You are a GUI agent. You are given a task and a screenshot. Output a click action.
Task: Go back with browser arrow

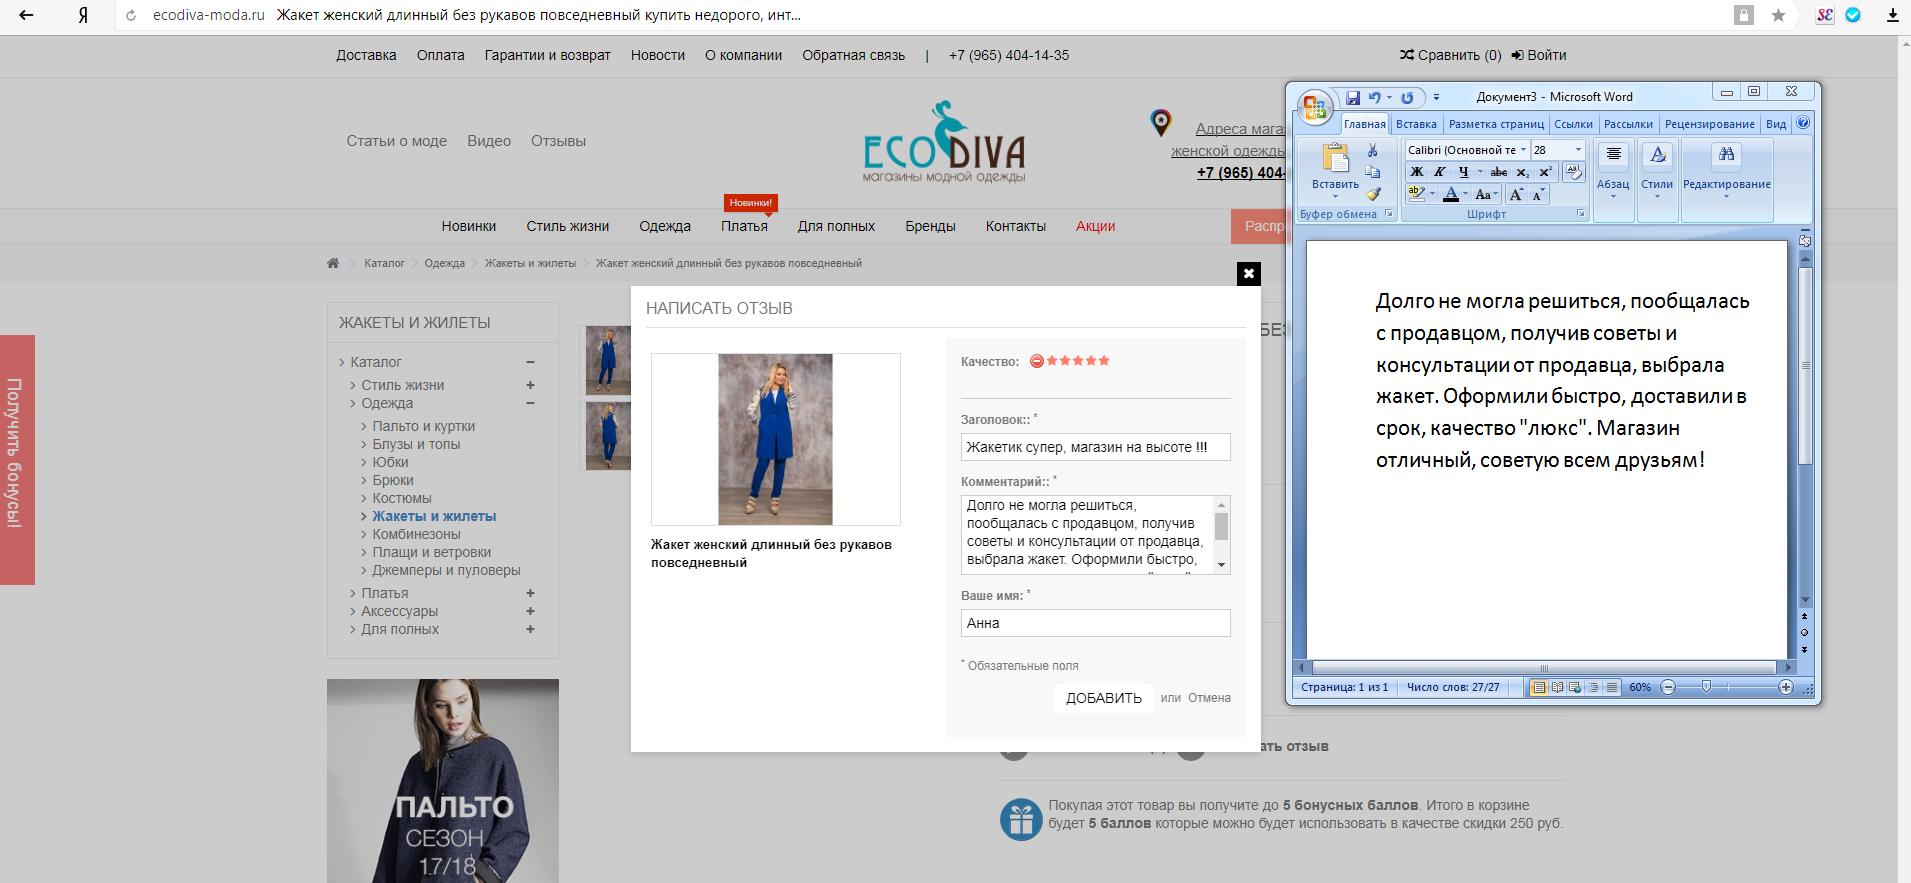click(26, 15)
